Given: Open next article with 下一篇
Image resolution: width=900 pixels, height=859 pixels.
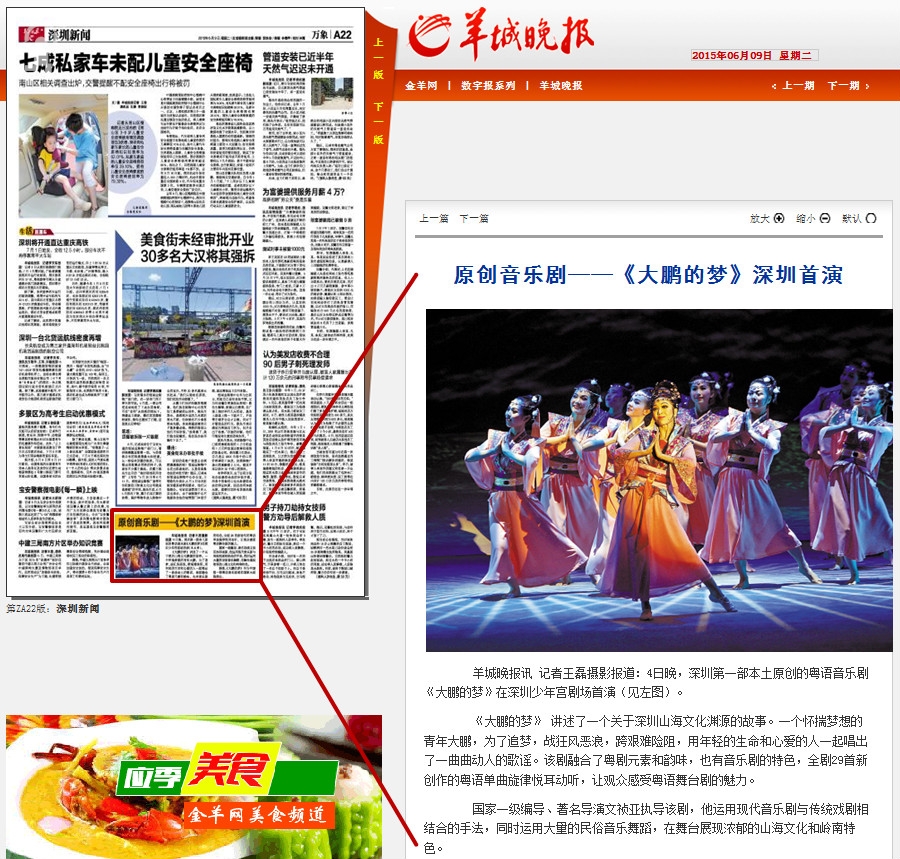Looking at the screenshot, I should (x=473, y=219).
